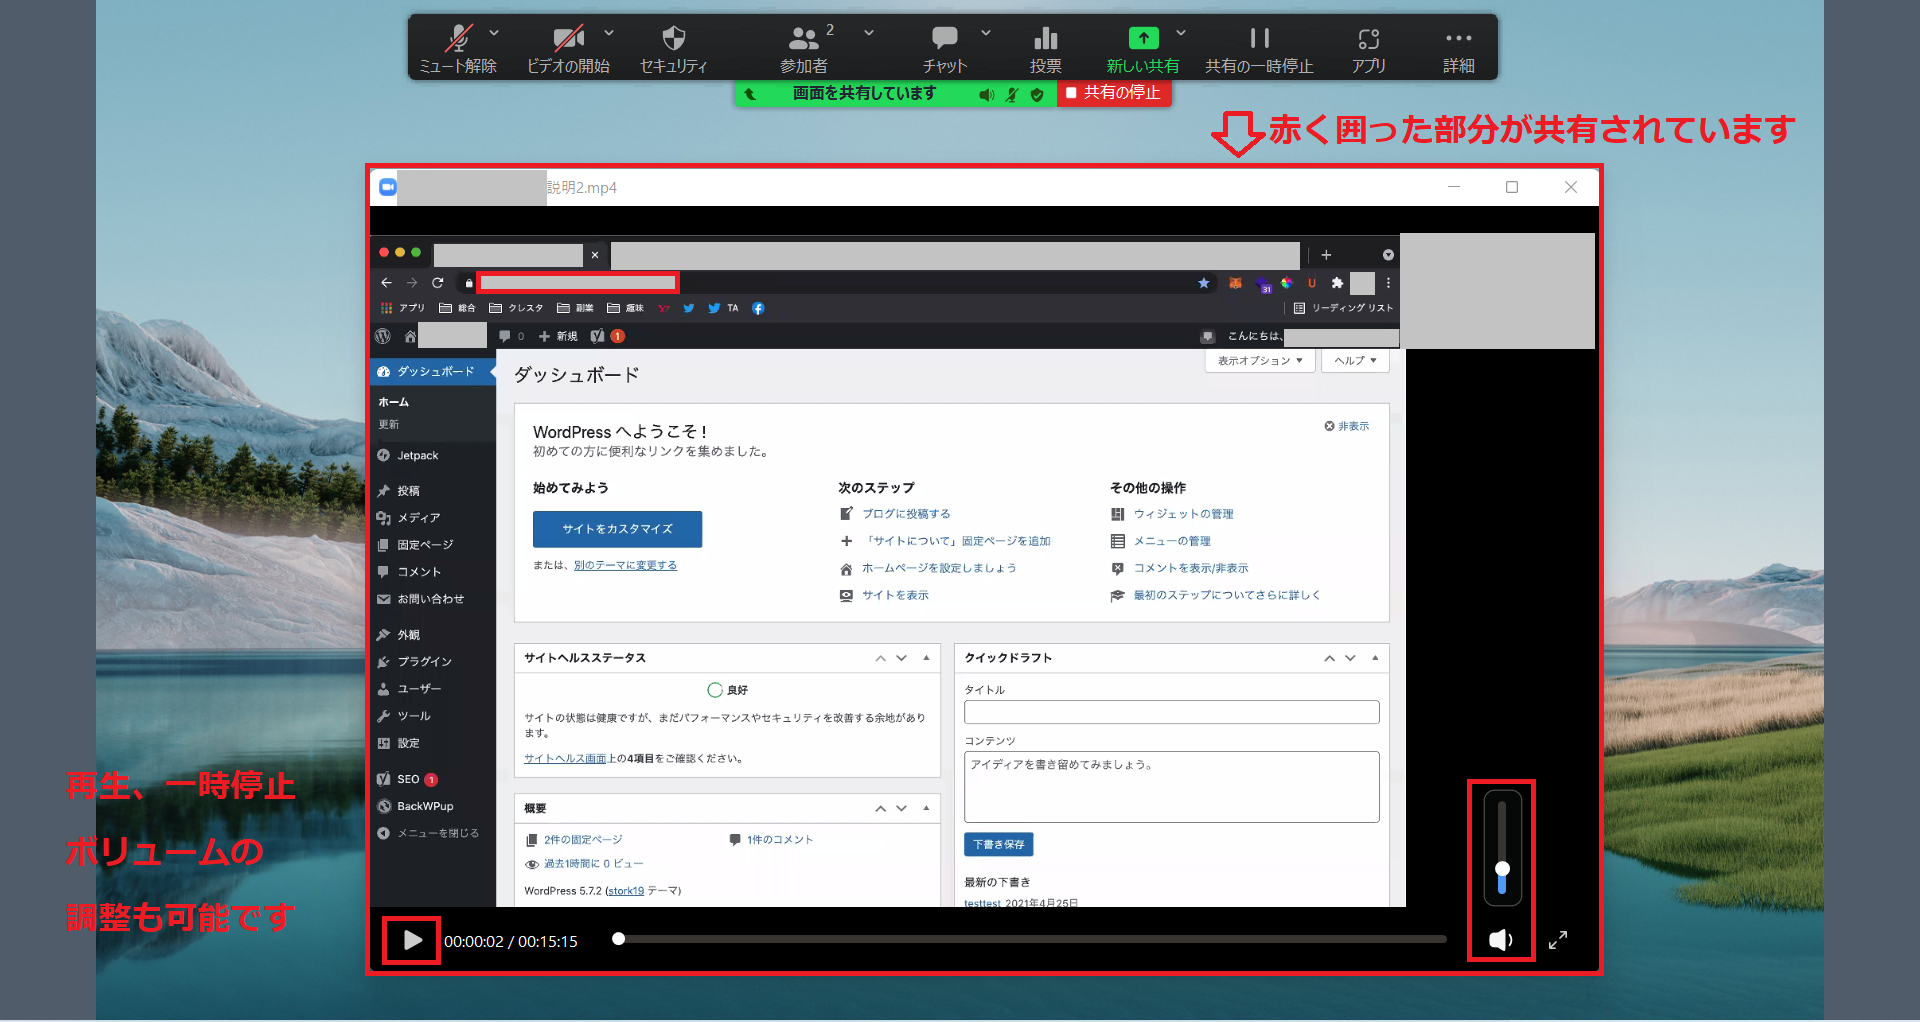The image size is (1920, 1022).
Task: Expand the chat options arrow
Action: pos(986,33)
